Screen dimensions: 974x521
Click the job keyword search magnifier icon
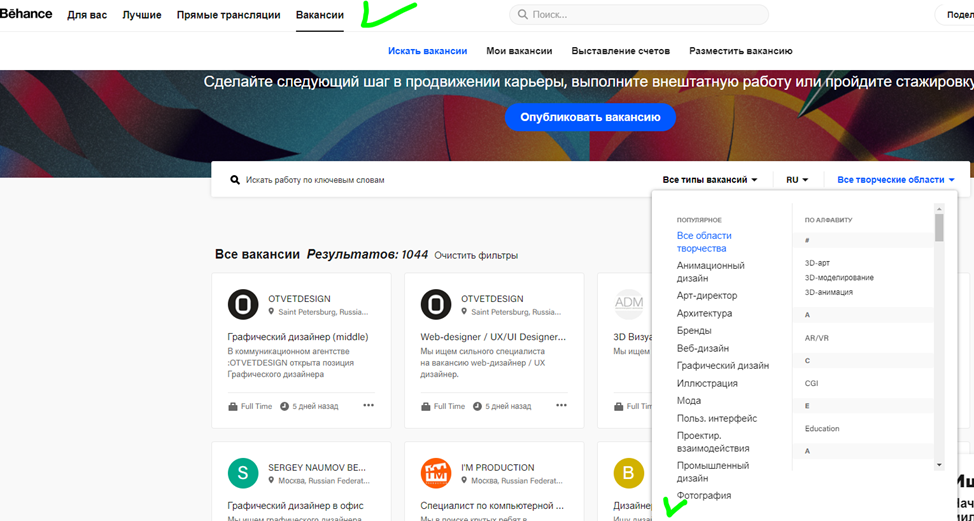pyautogui.click(x=235, y=180)
